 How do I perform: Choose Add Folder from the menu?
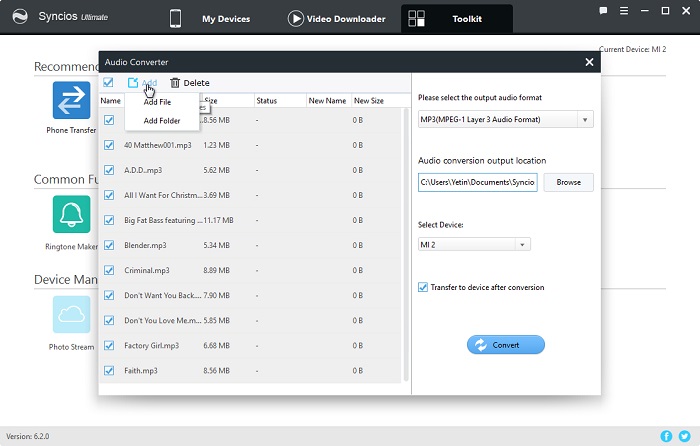(162, 121)
